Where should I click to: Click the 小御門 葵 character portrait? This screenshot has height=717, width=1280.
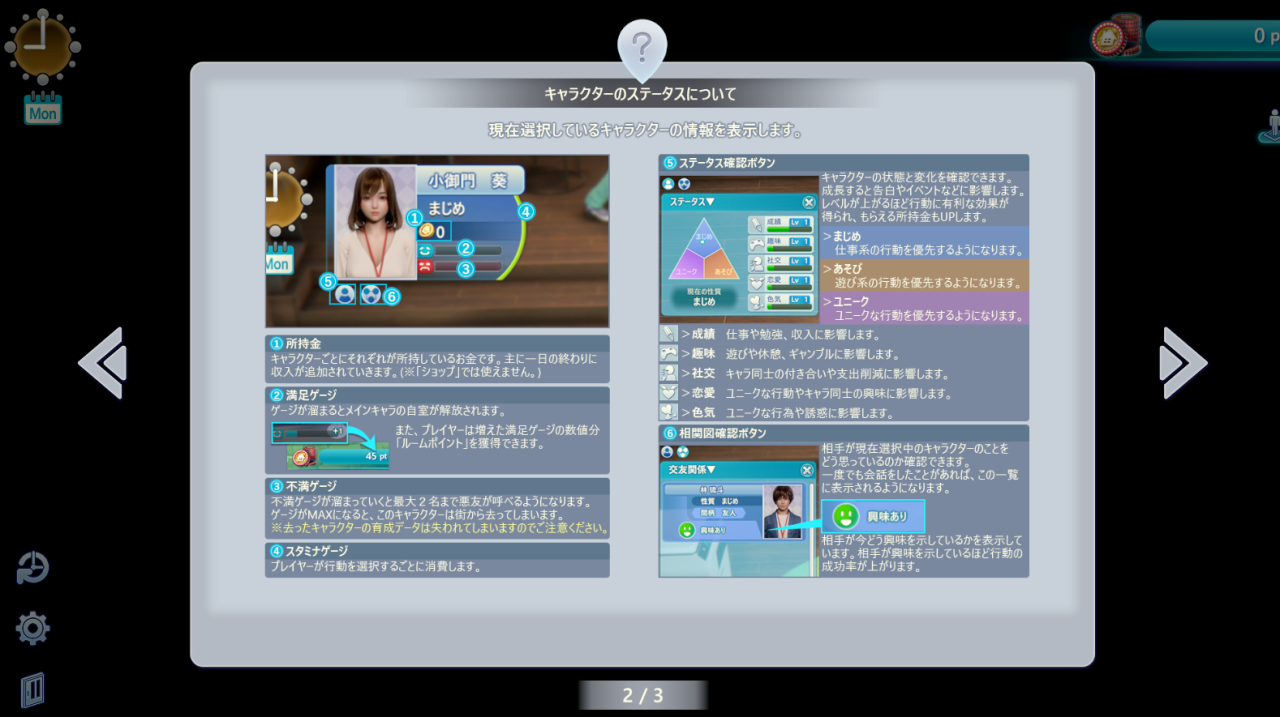[375, 223]
